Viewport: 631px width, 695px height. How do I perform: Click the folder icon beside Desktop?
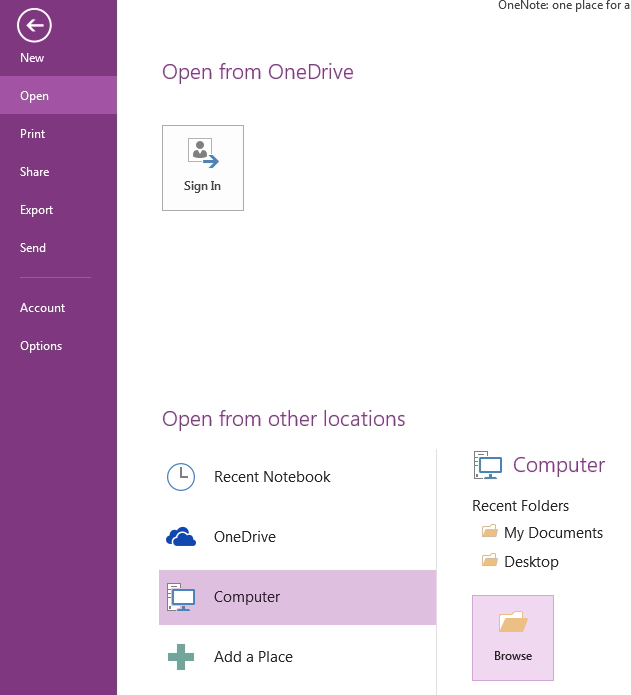489,561
